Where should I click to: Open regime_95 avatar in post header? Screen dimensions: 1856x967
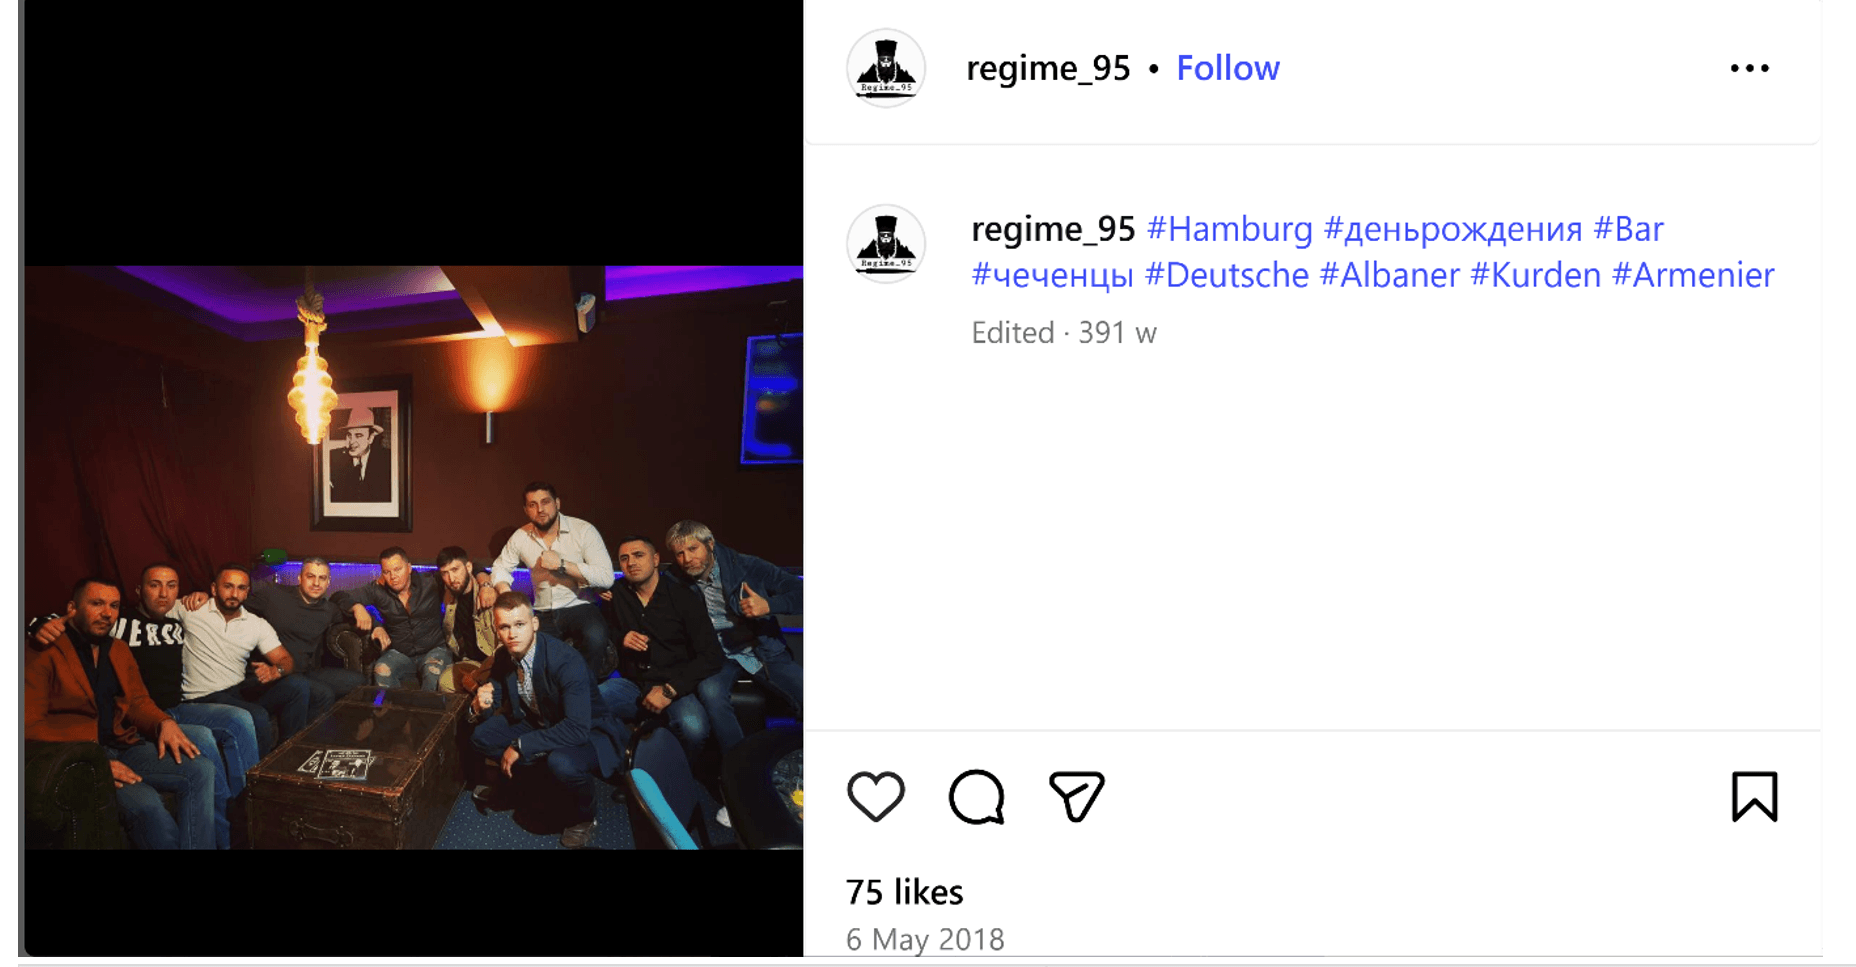coord(886,68)
